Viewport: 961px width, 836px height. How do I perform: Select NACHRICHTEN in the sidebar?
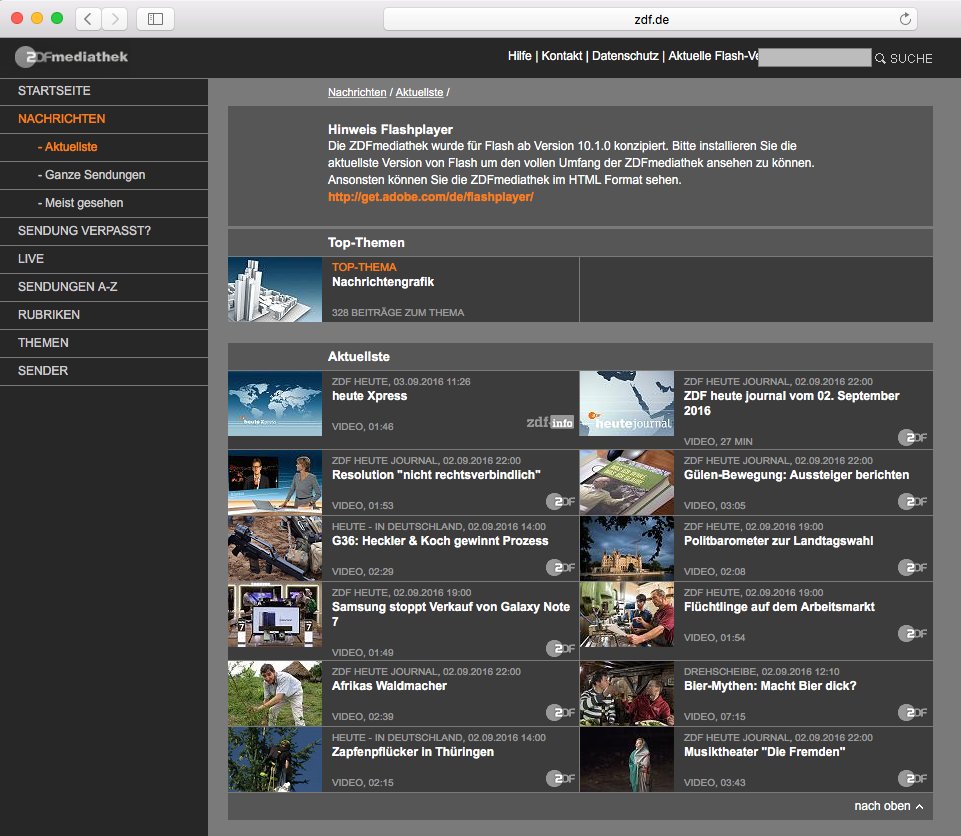click(x=104, y=119)
